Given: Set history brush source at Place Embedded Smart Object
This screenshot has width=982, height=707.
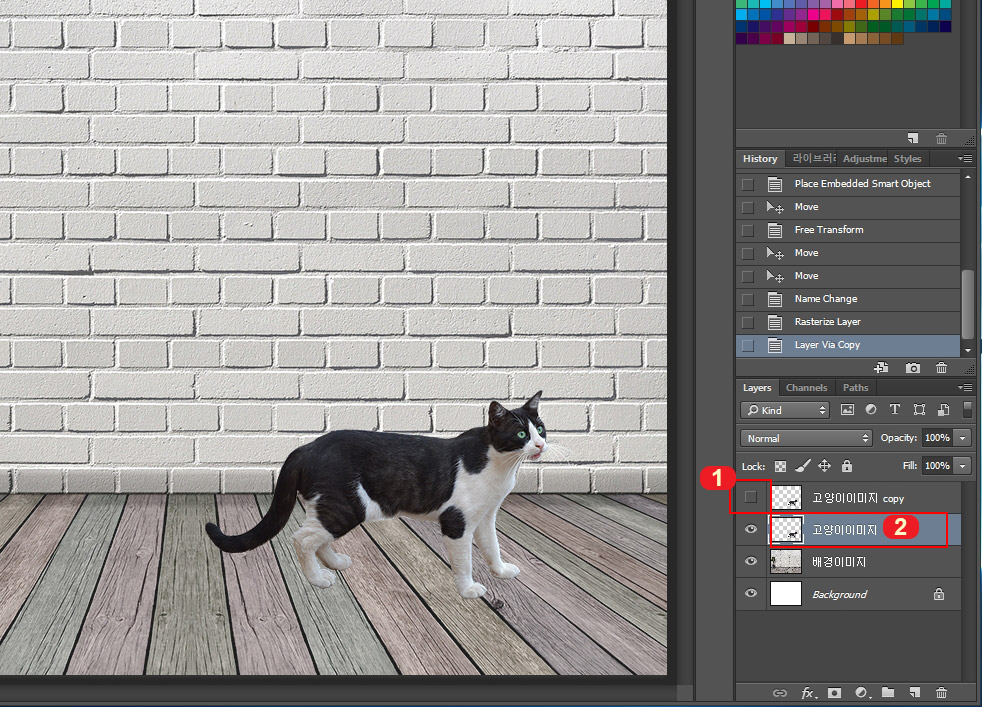Looking at the screenshot, I should coord(747,184).
